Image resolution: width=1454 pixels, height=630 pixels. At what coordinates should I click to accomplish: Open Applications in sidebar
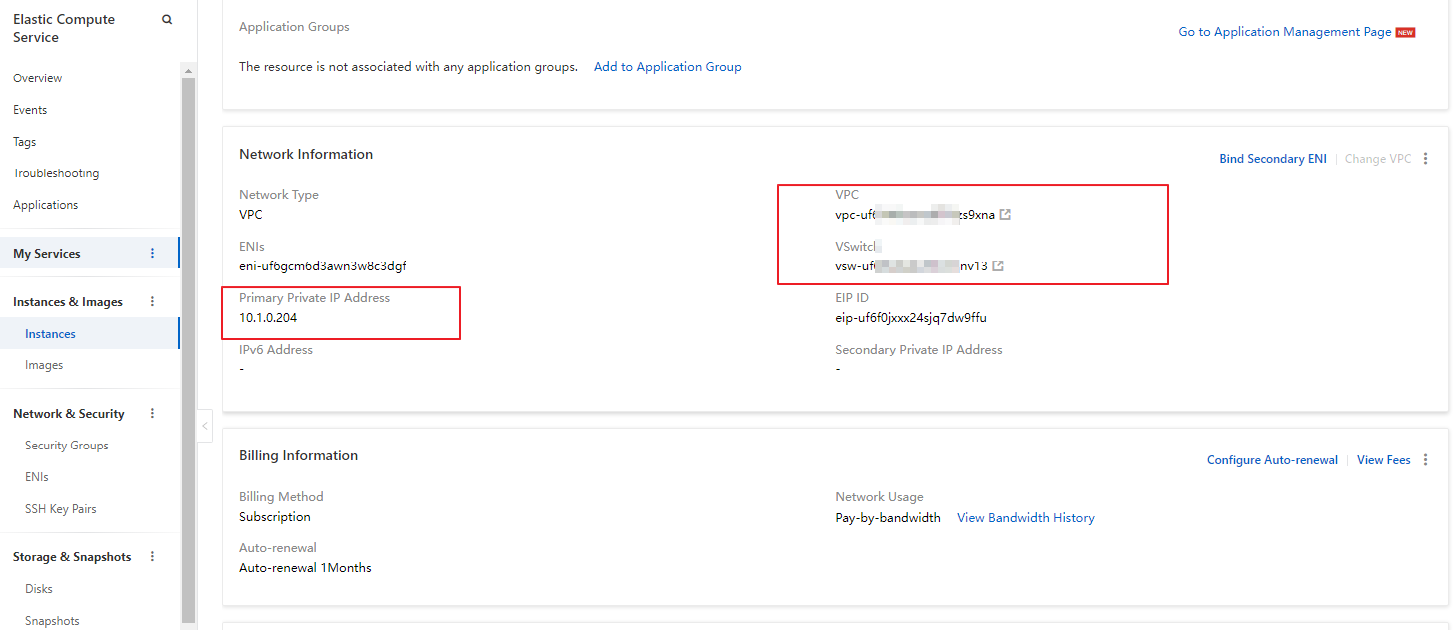[45, 205]
